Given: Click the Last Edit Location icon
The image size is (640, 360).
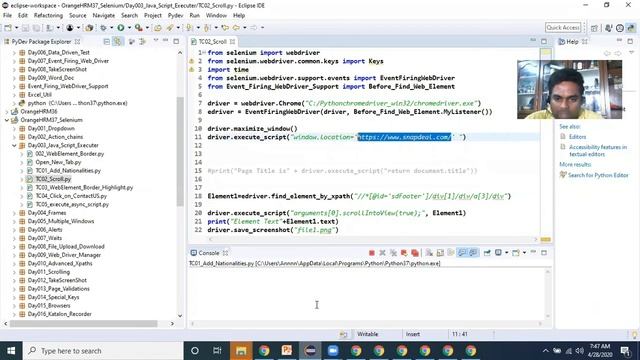Looking at the screenshot, I should [x=225, y=28].
